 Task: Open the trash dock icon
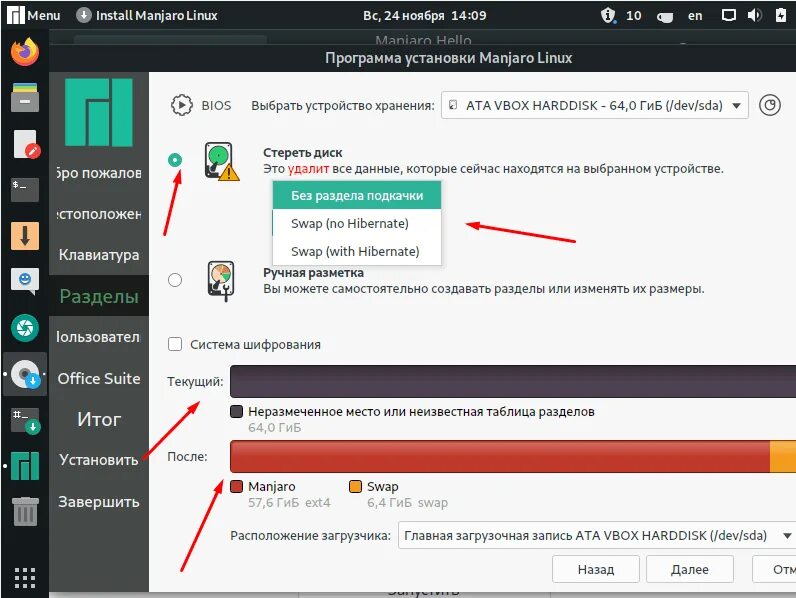coord(25,511)
